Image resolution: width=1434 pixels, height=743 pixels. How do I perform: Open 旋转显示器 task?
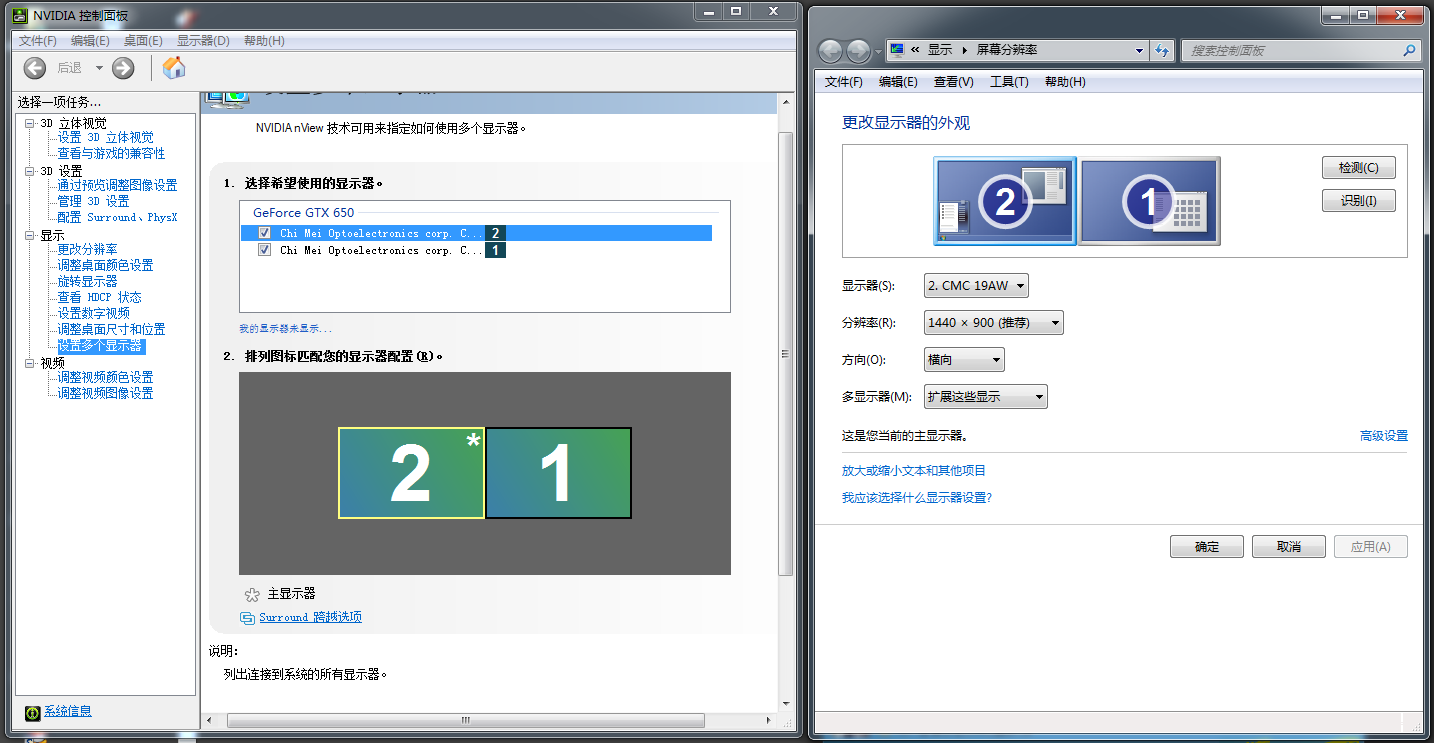(x=87, y=282)
